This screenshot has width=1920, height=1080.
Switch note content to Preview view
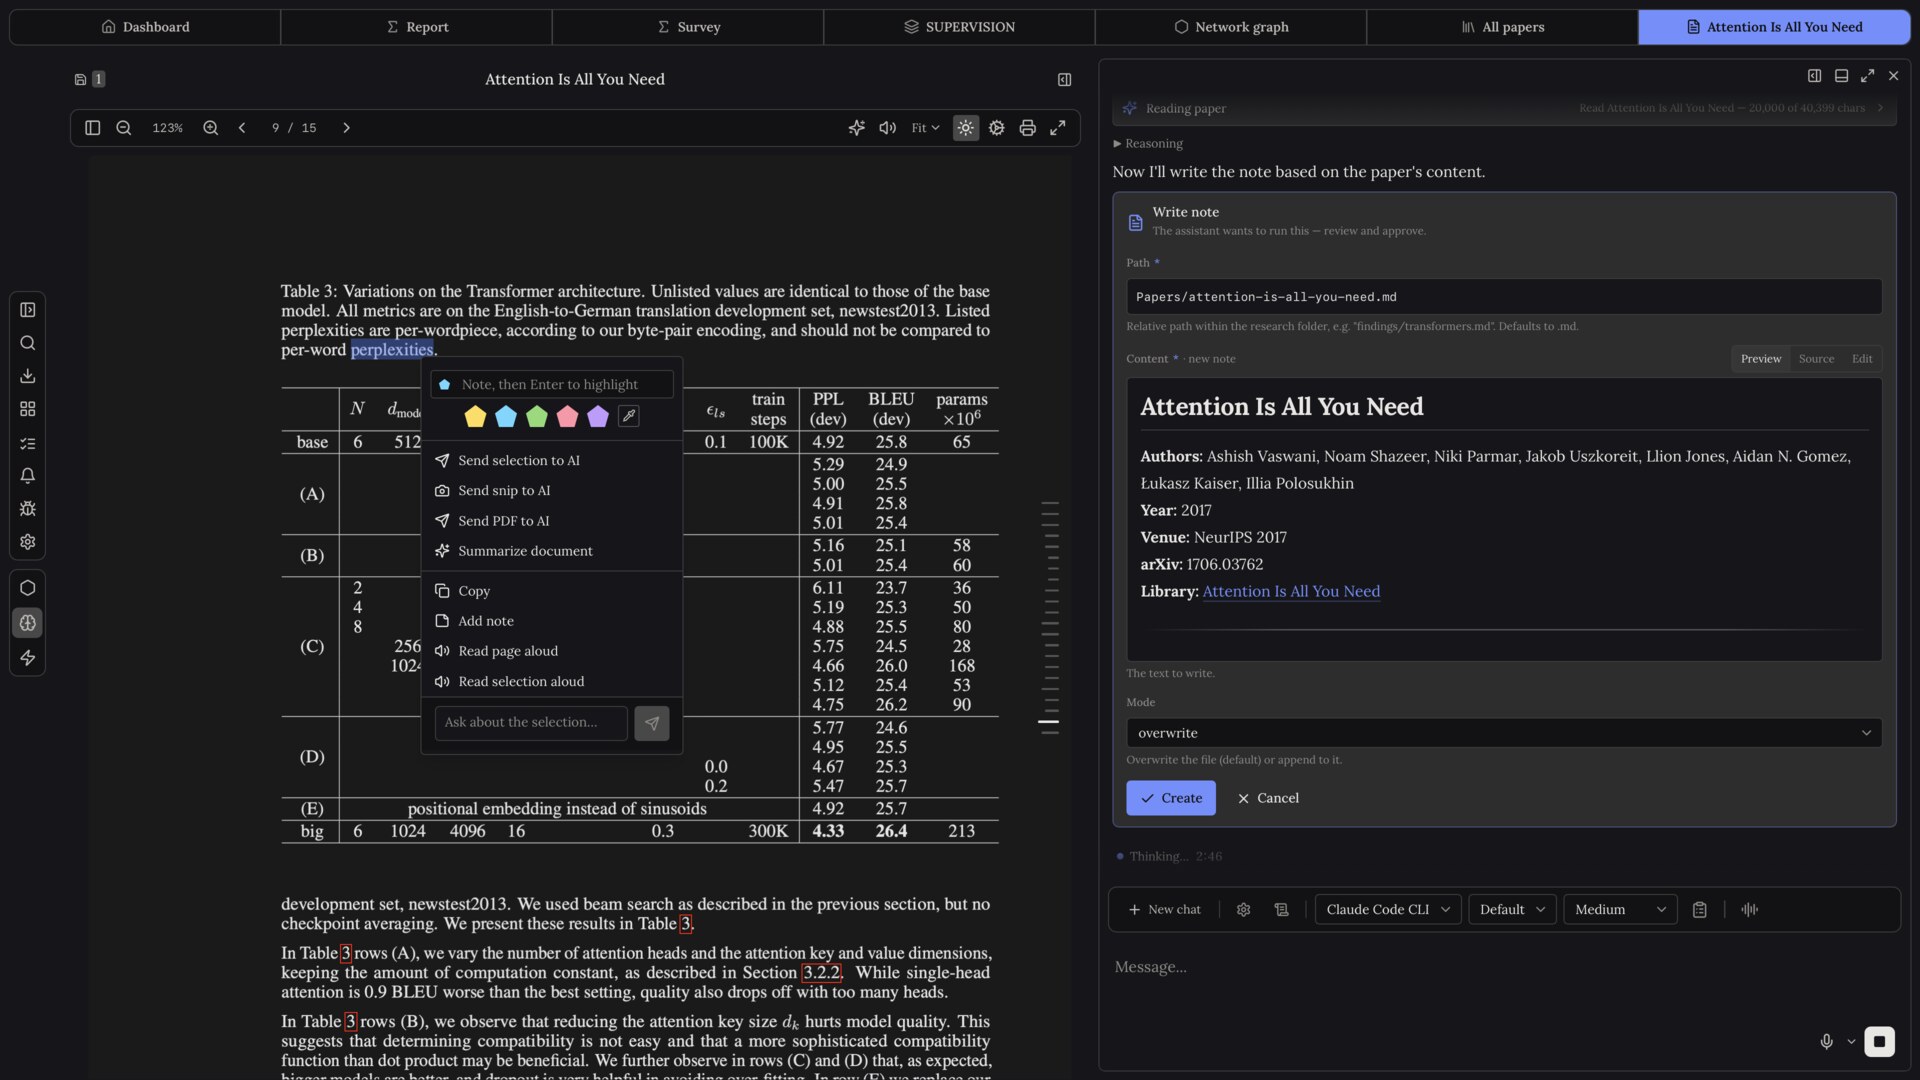(x=1761, y=359)
